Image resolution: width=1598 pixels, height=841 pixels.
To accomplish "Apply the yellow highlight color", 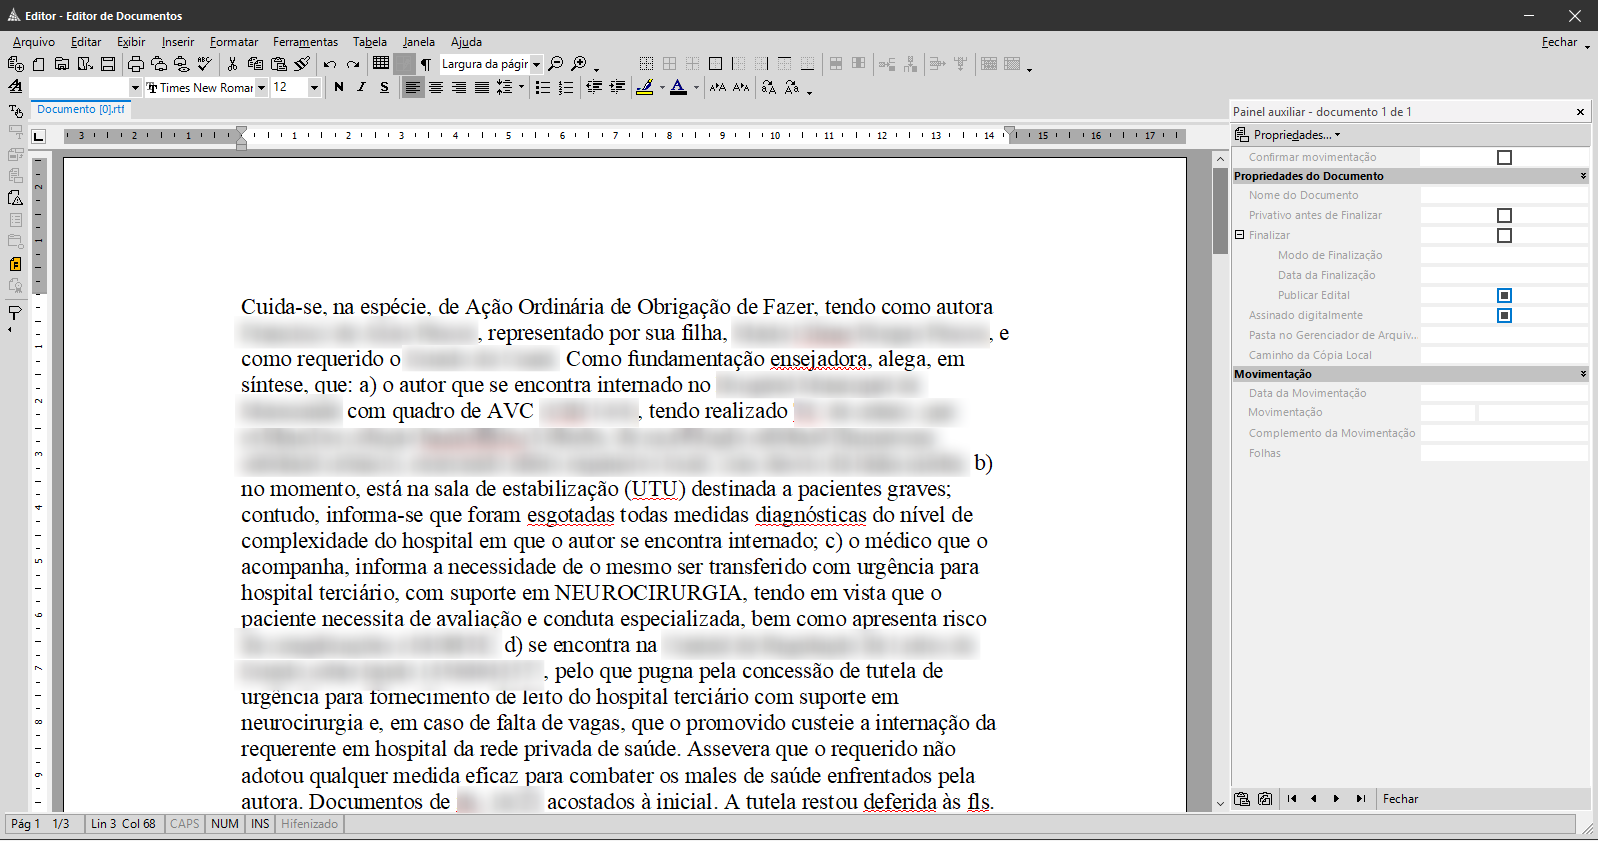I will pos(645,87).
